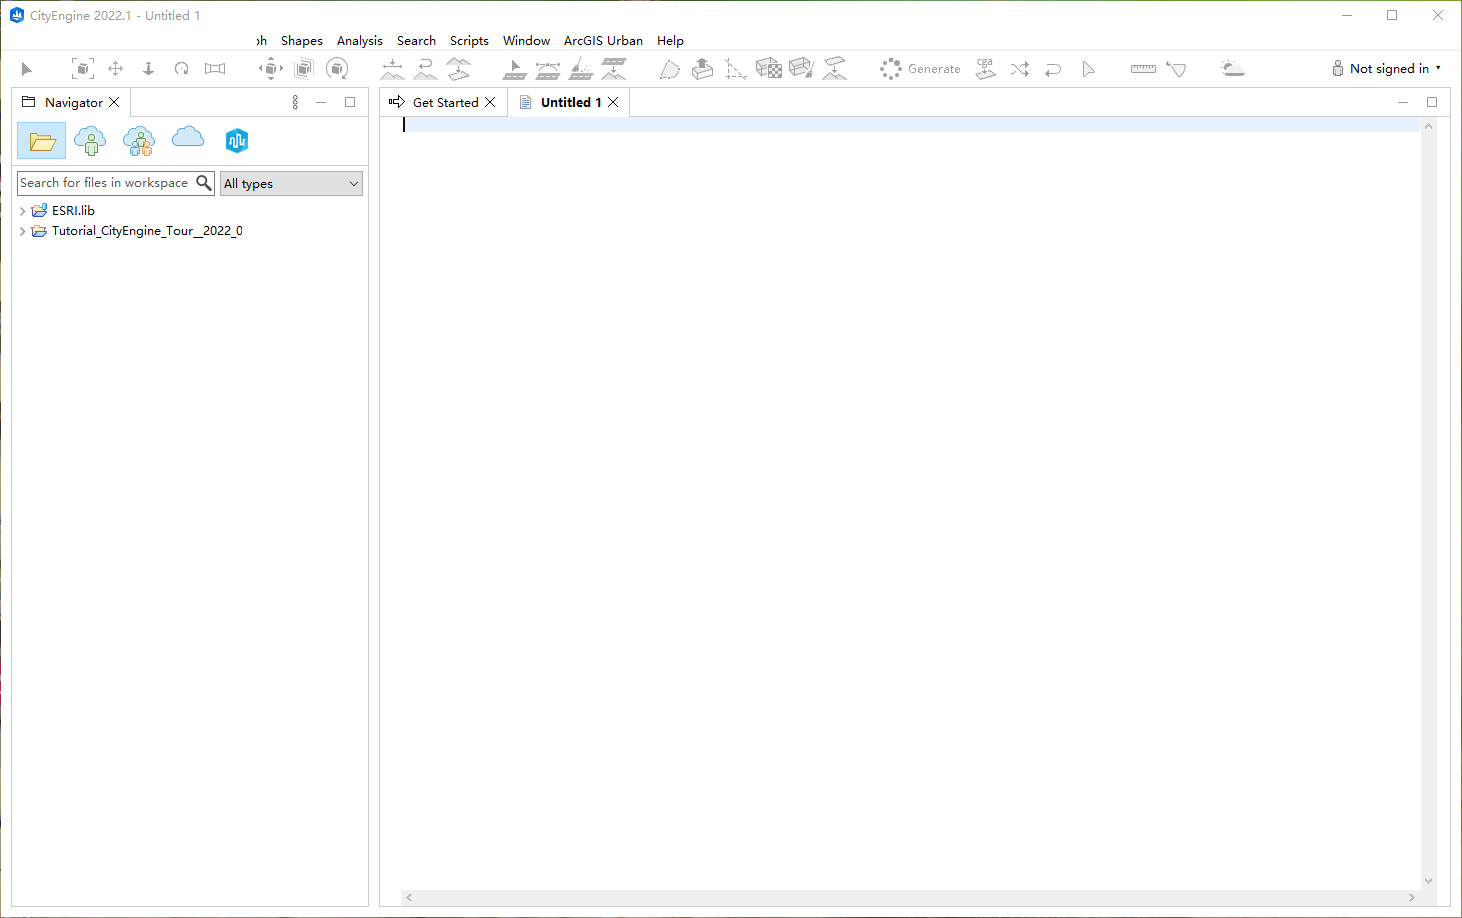Open the group content cloud icon

pos(139,141)
